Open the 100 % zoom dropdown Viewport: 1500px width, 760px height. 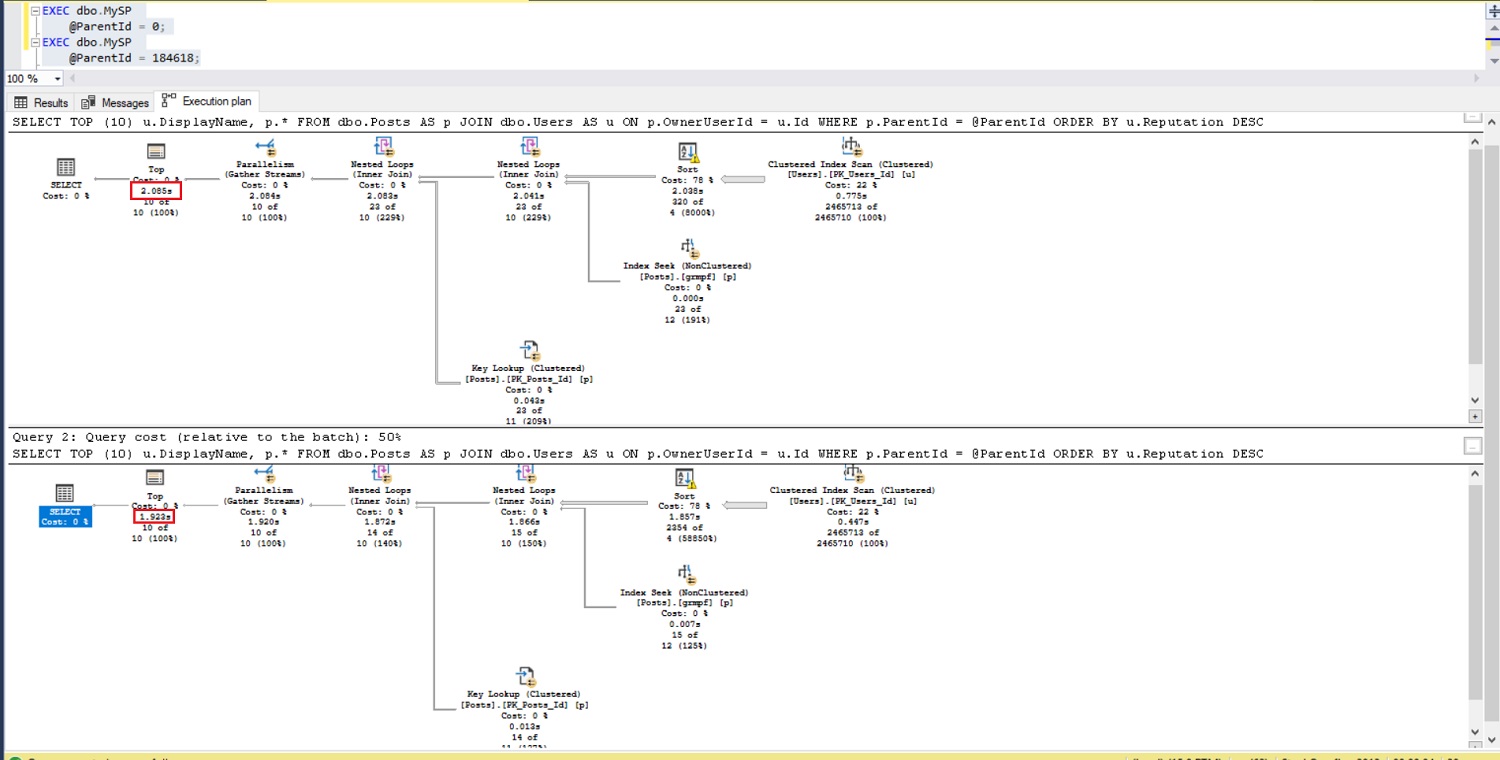coord(57,78)
